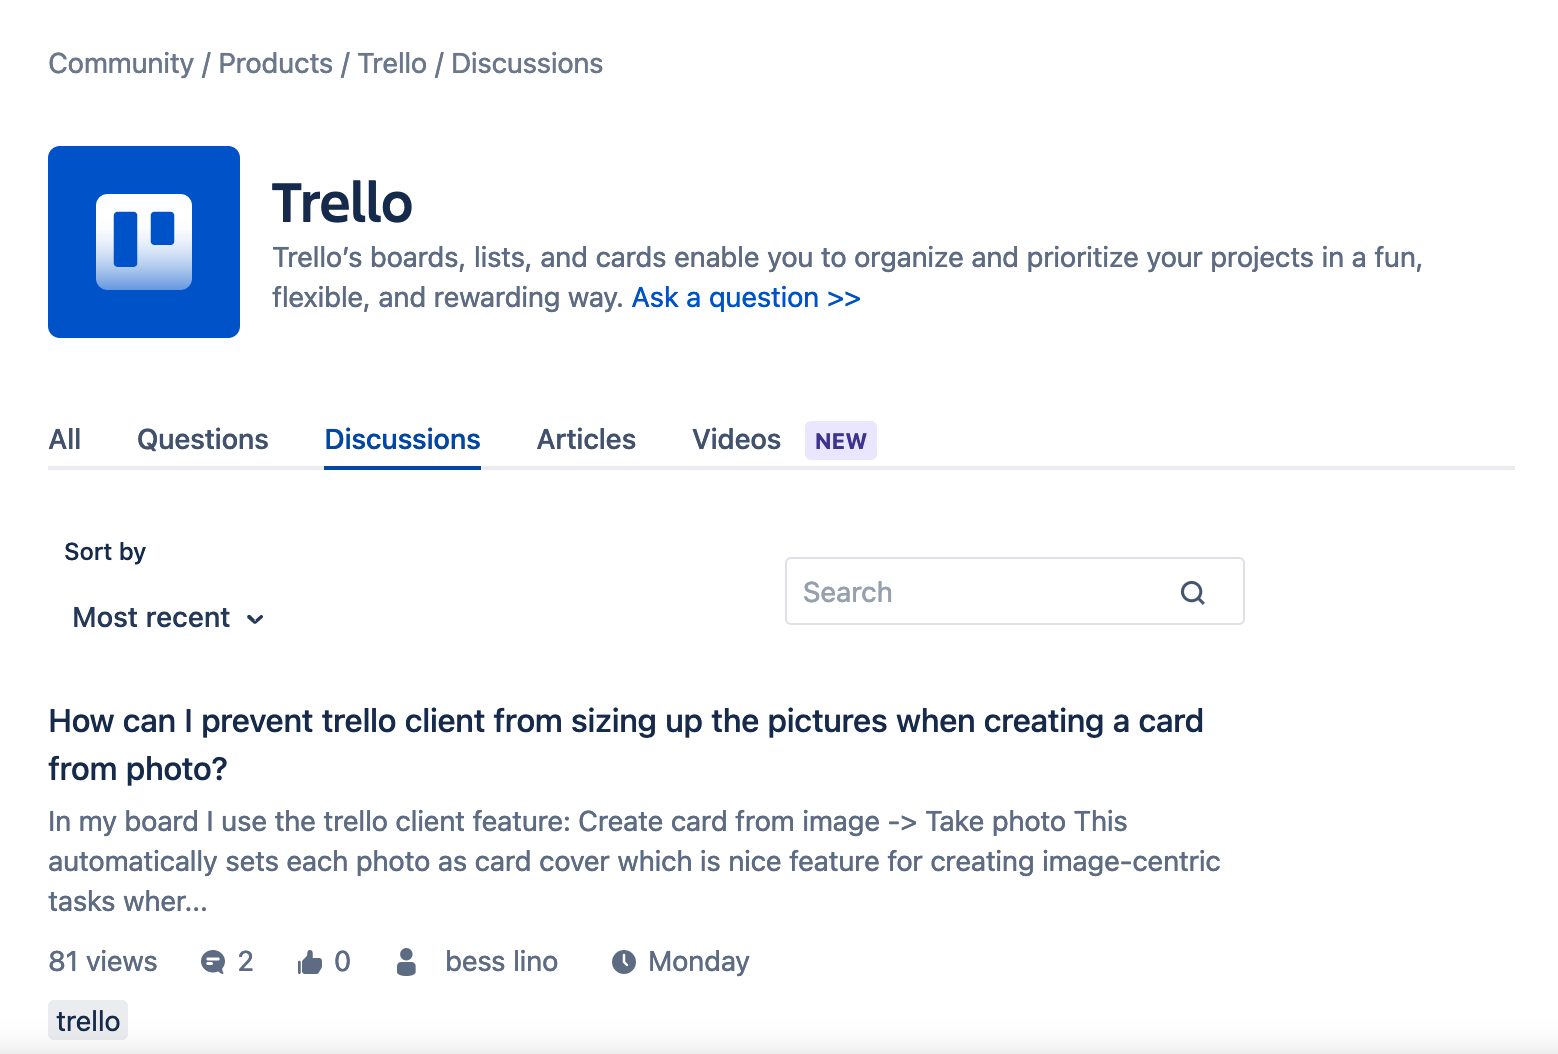The width and height of the screenshot is (1558, 1054).
Task: Go to Trello in the breadcrumb
Action: [x=392, y=63]
